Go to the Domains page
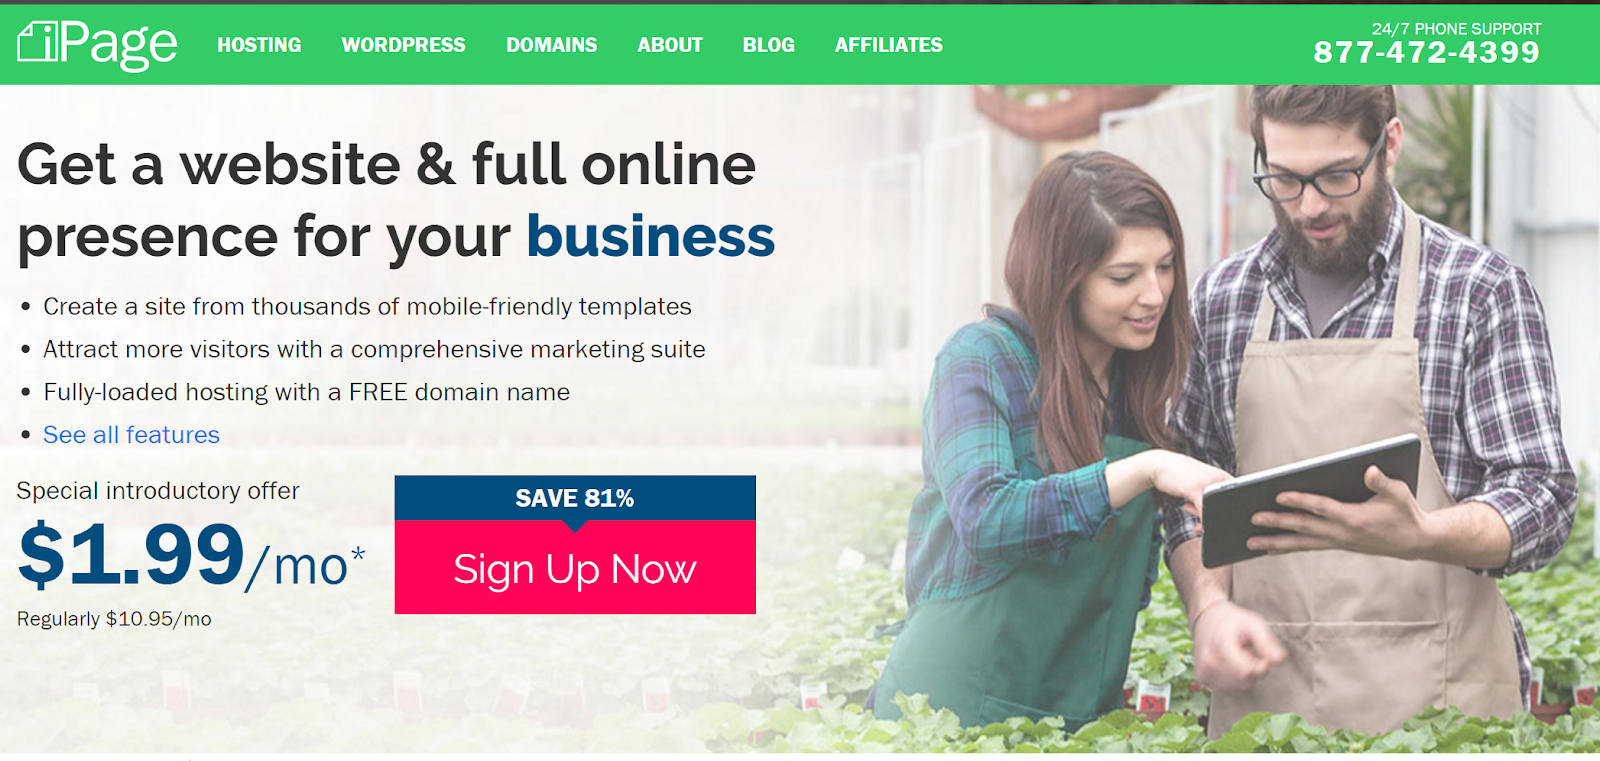 click(551, 45)
